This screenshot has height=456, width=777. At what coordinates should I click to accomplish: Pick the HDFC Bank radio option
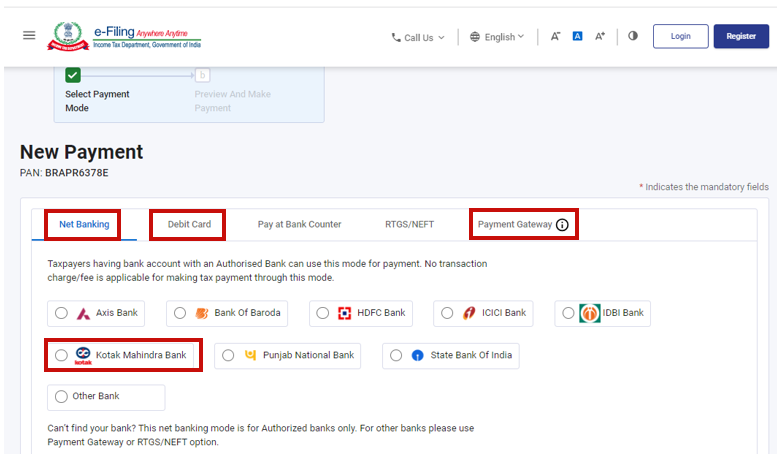(323, 313)
